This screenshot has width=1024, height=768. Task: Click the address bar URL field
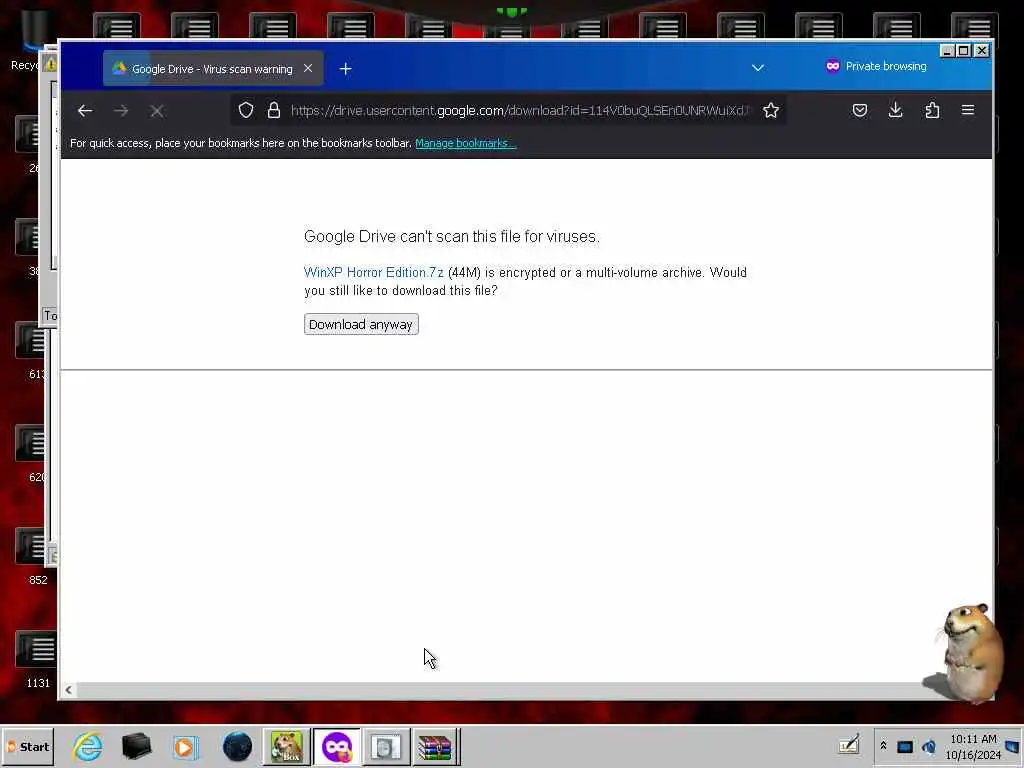520,110
